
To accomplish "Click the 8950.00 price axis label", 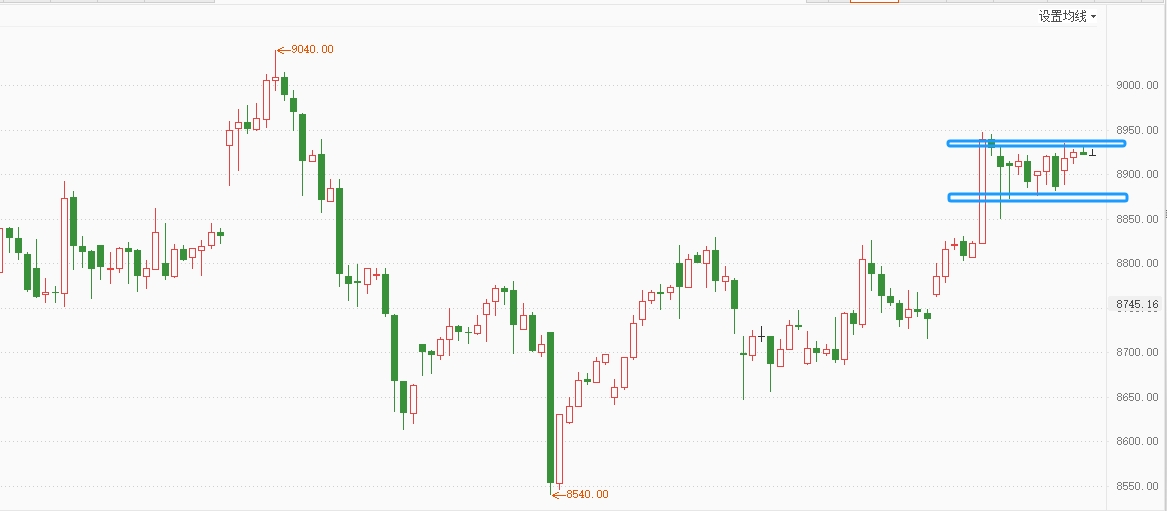I will point(1138,130).
